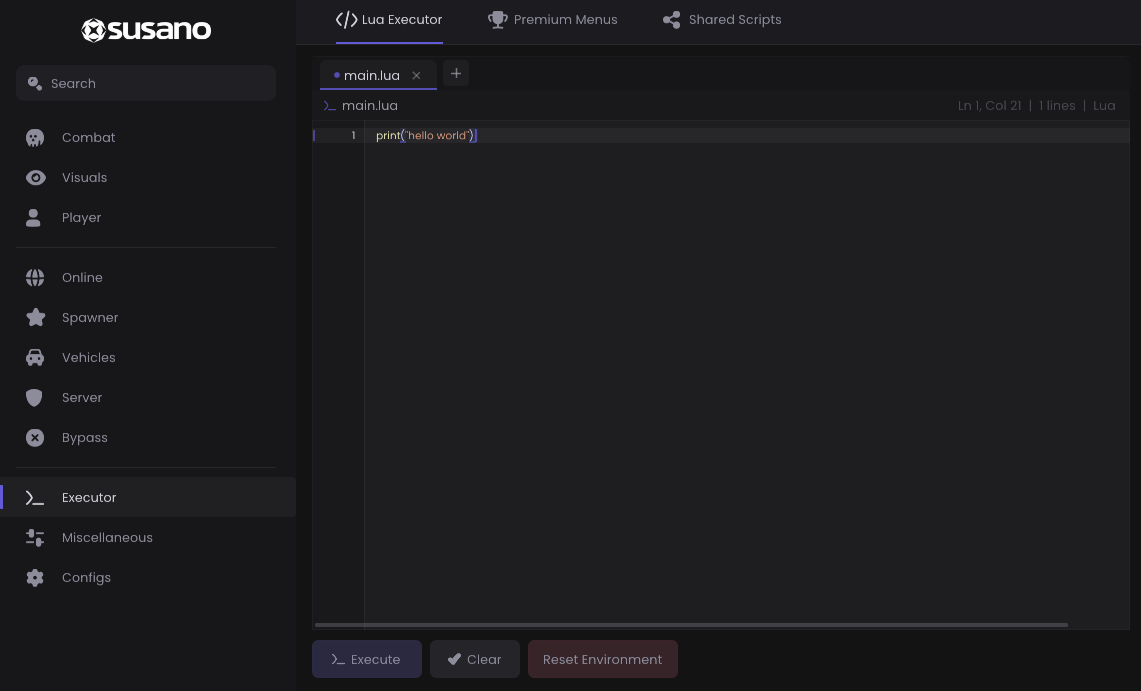Select the Combat sidebar icon
This screenshot has width=1141, height=691.
click(x=35, y=137)
